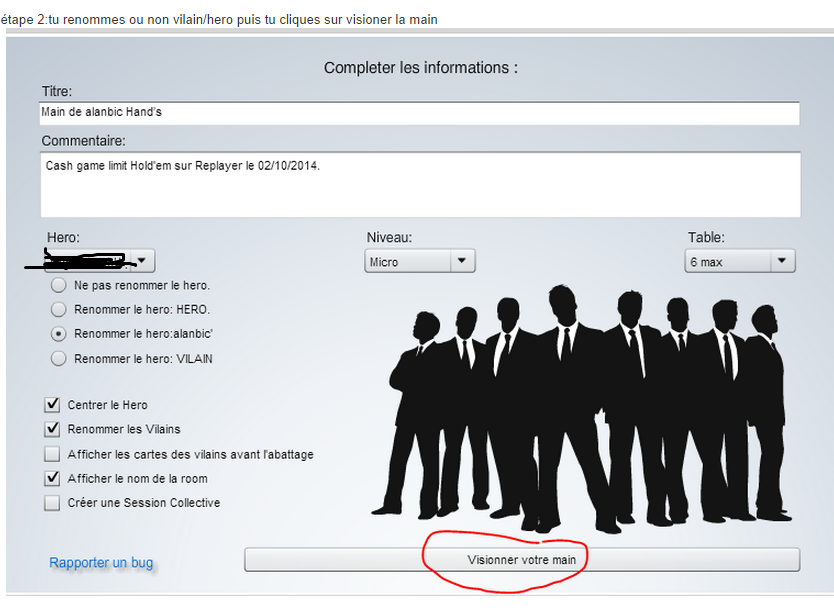
Task: Click 'Visionner votre main' button
Action: pyautogui.click(x=522, y=560)
